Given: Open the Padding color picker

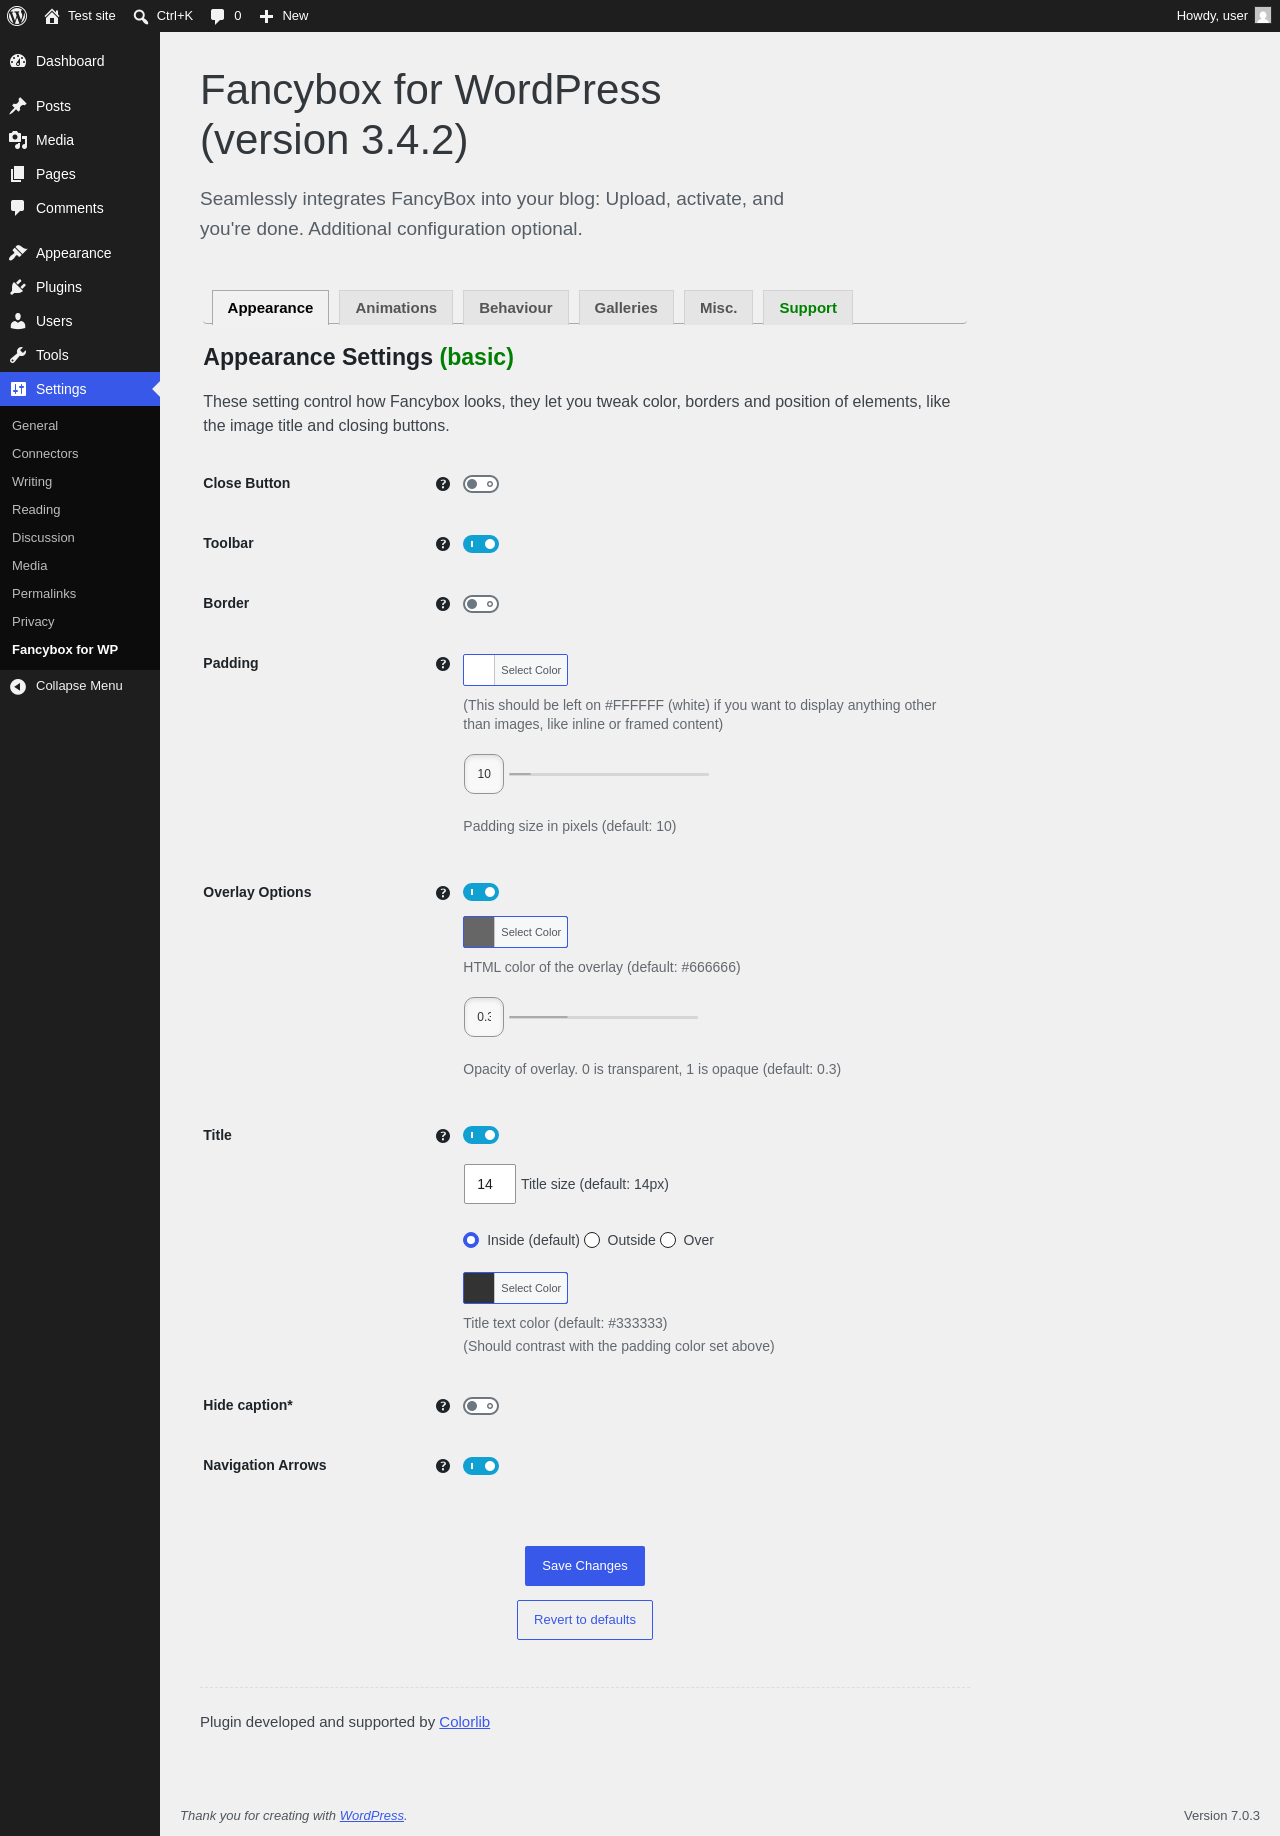Looking at the screenshot, I should coord(515,670).
